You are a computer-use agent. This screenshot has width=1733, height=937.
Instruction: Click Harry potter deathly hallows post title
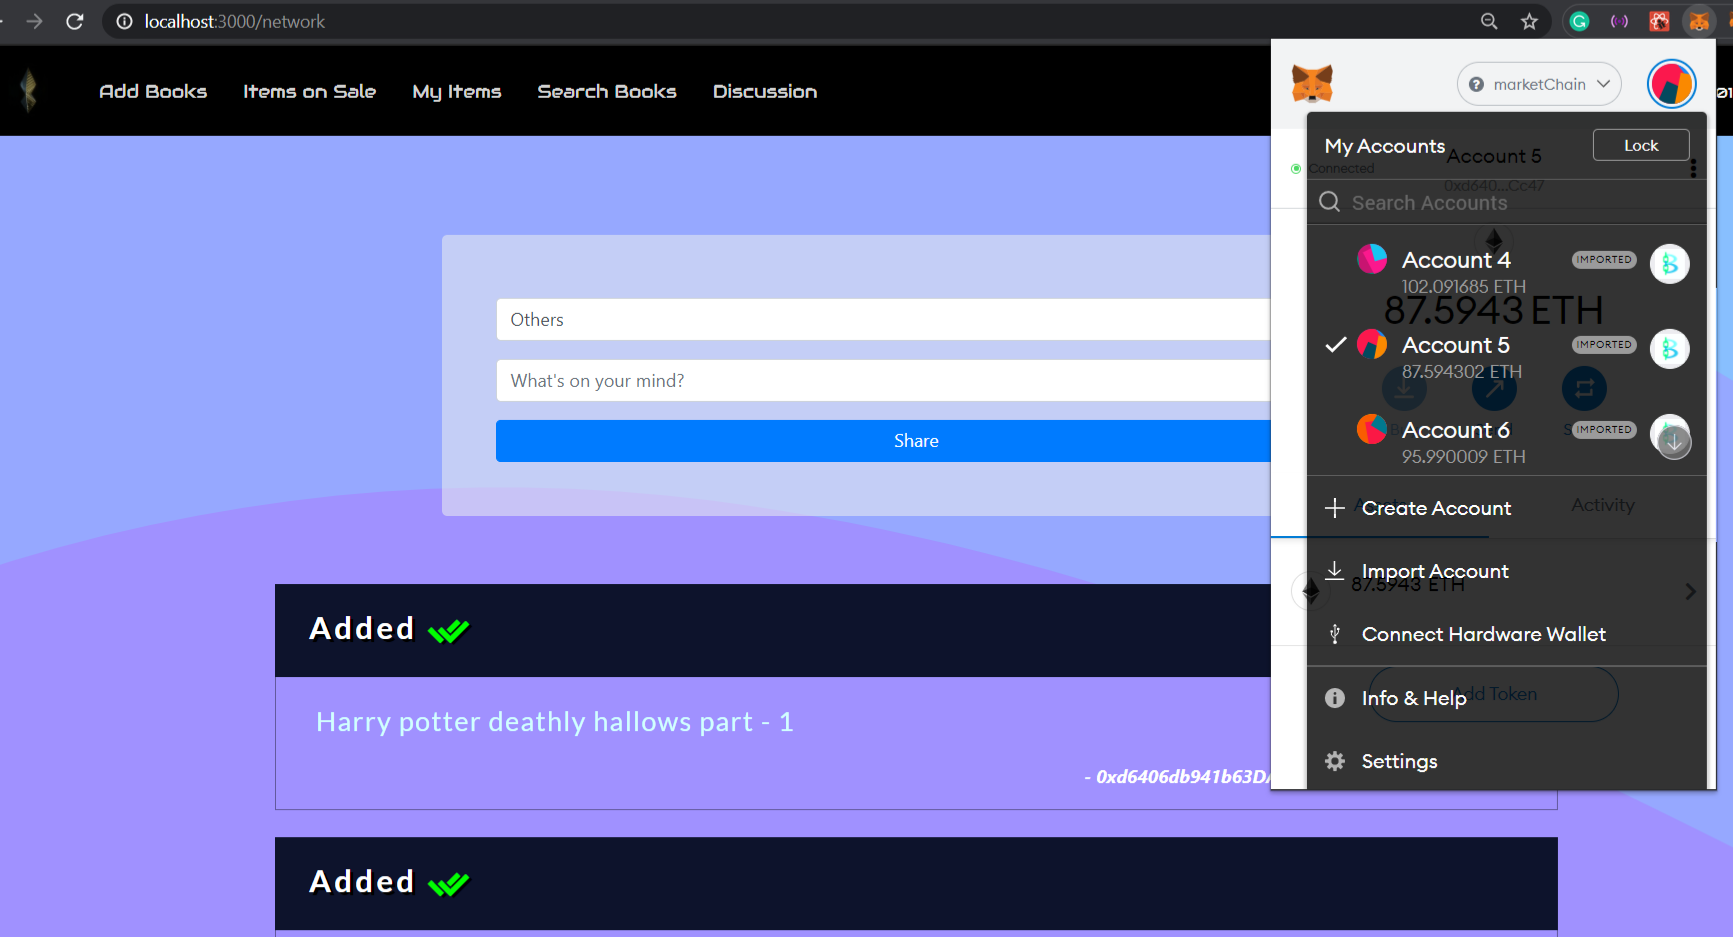pos(555,722)
